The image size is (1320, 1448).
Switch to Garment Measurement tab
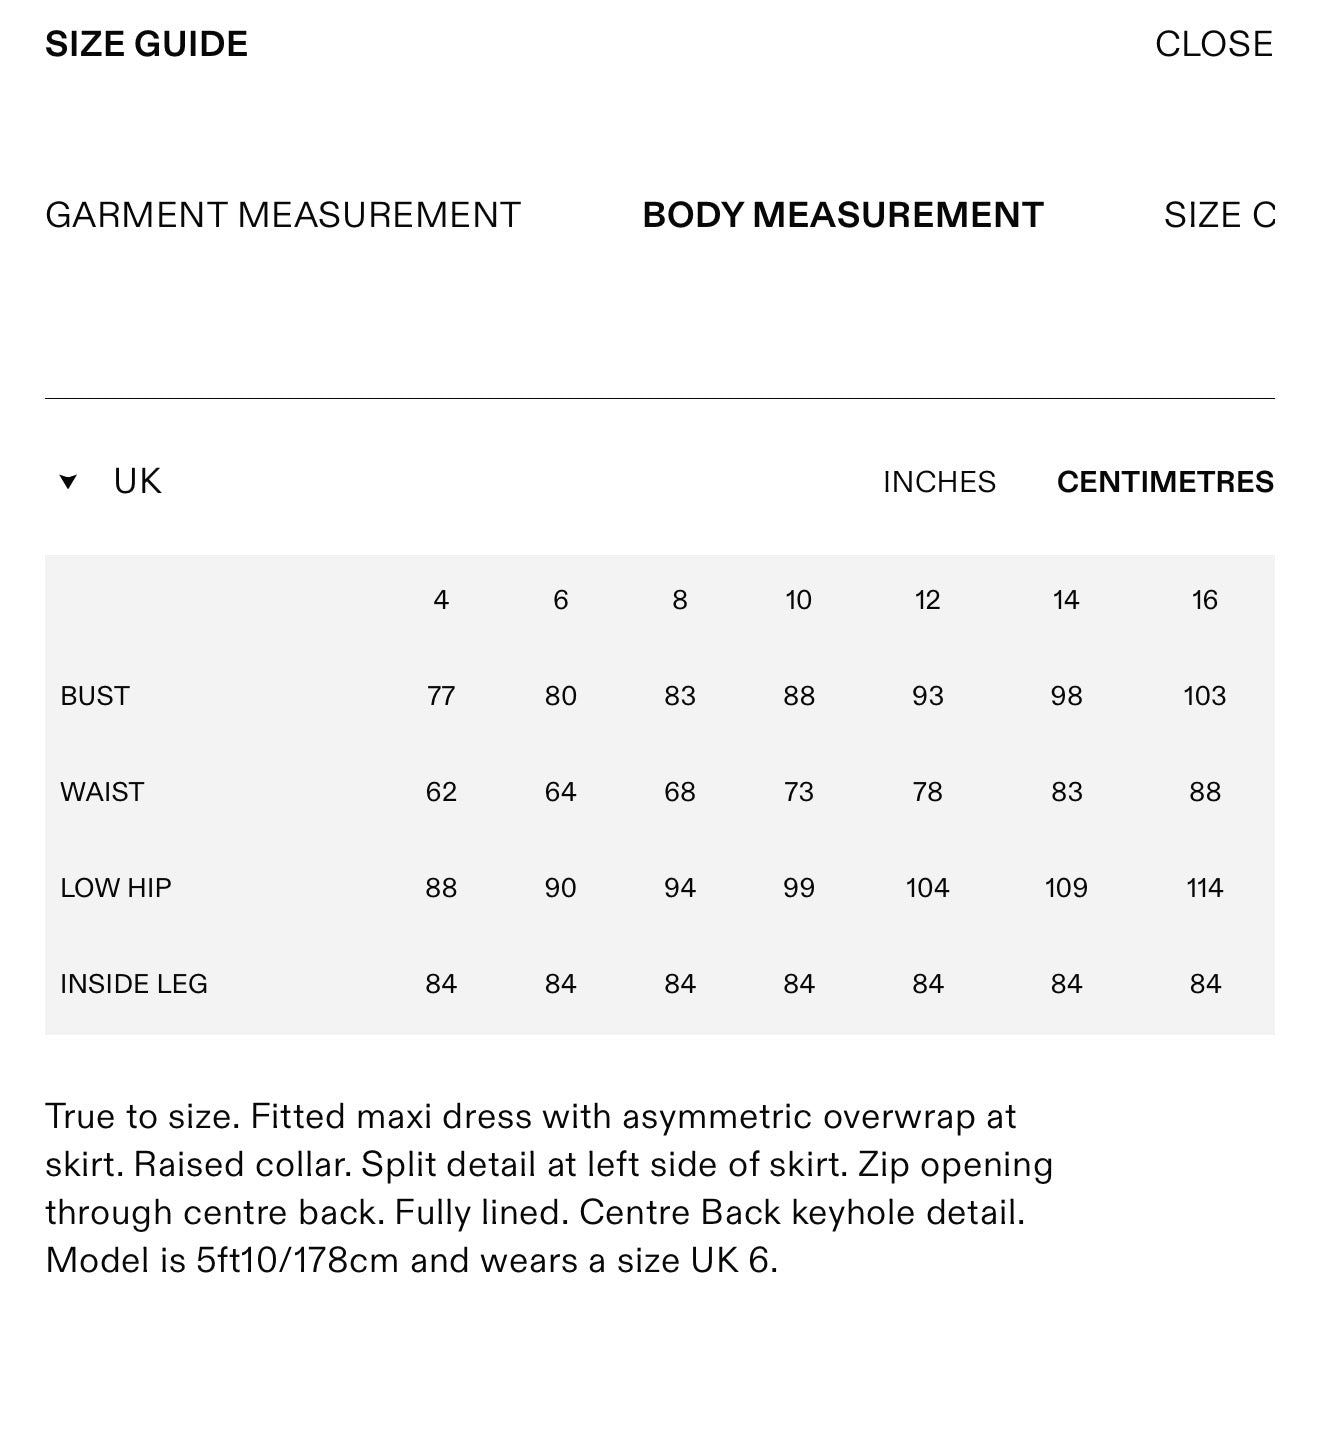[283, 215]
